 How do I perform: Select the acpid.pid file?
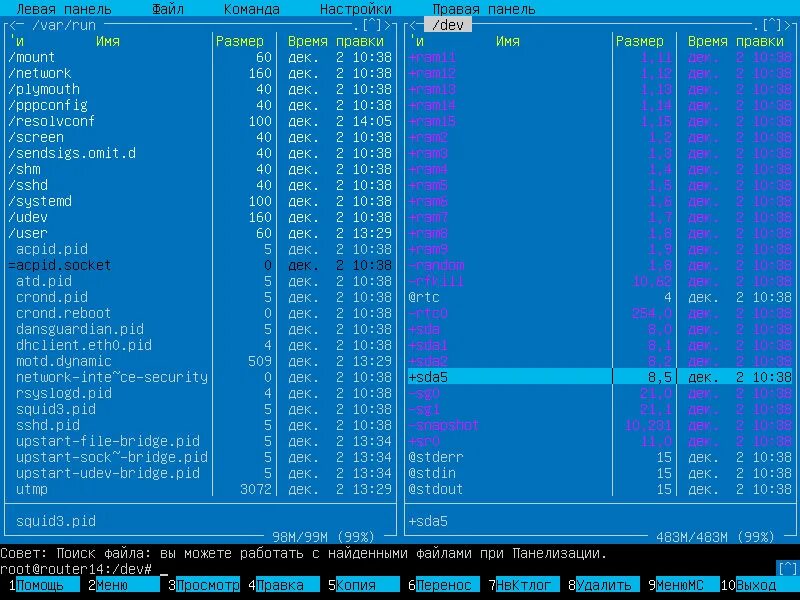tap(200, 249)
